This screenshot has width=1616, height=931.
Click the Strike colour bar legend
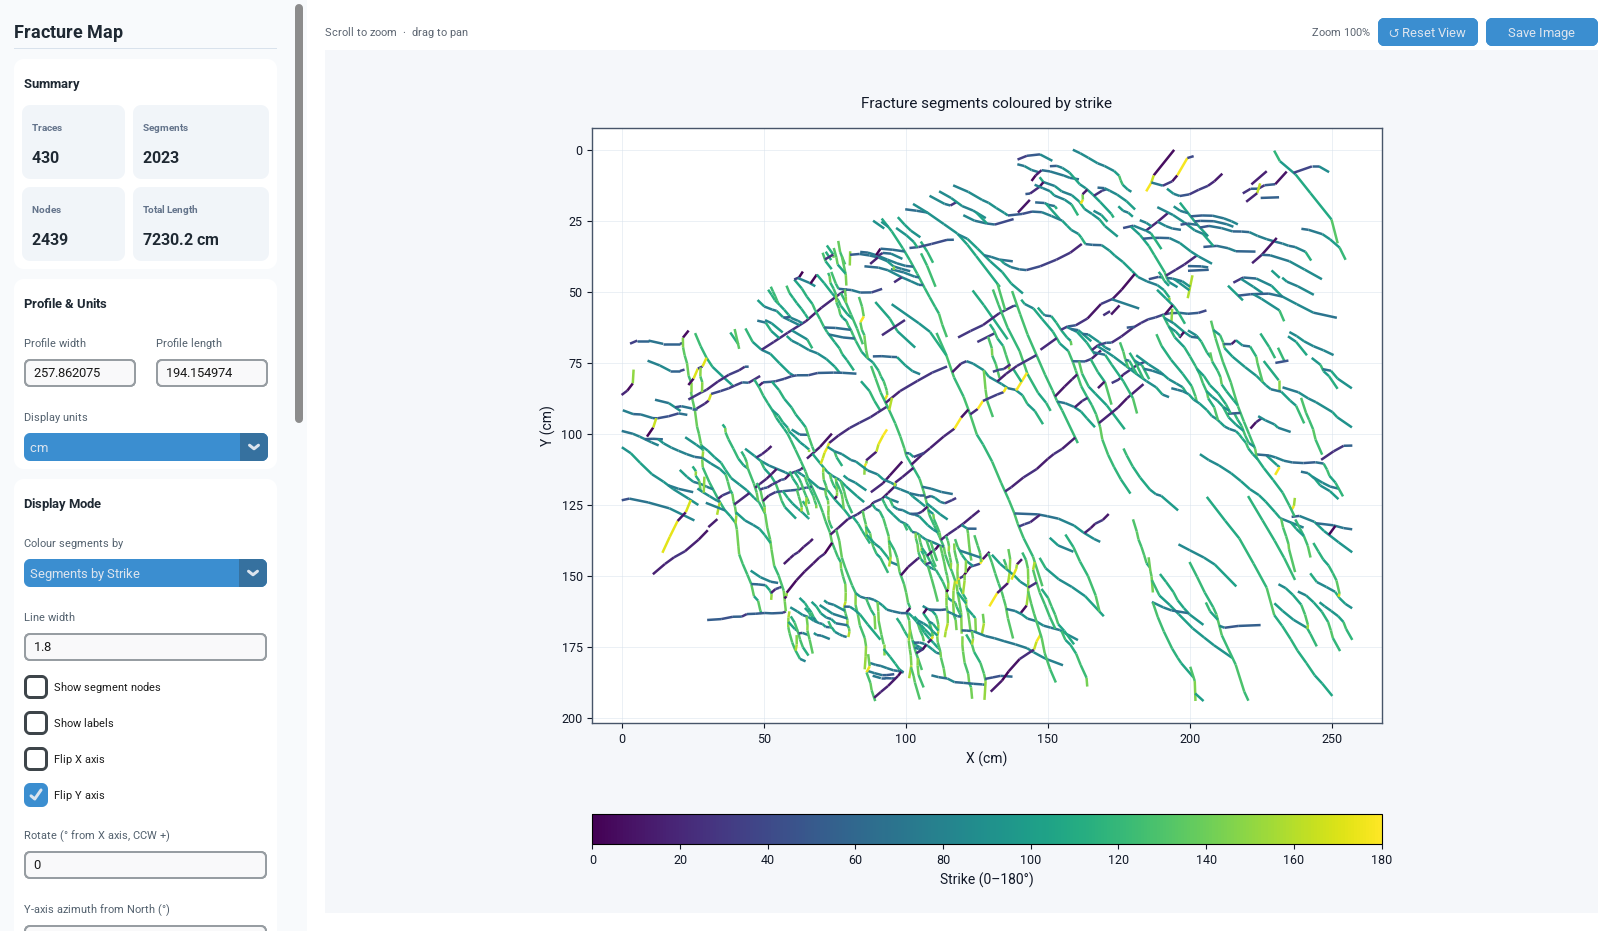[987, 830]
